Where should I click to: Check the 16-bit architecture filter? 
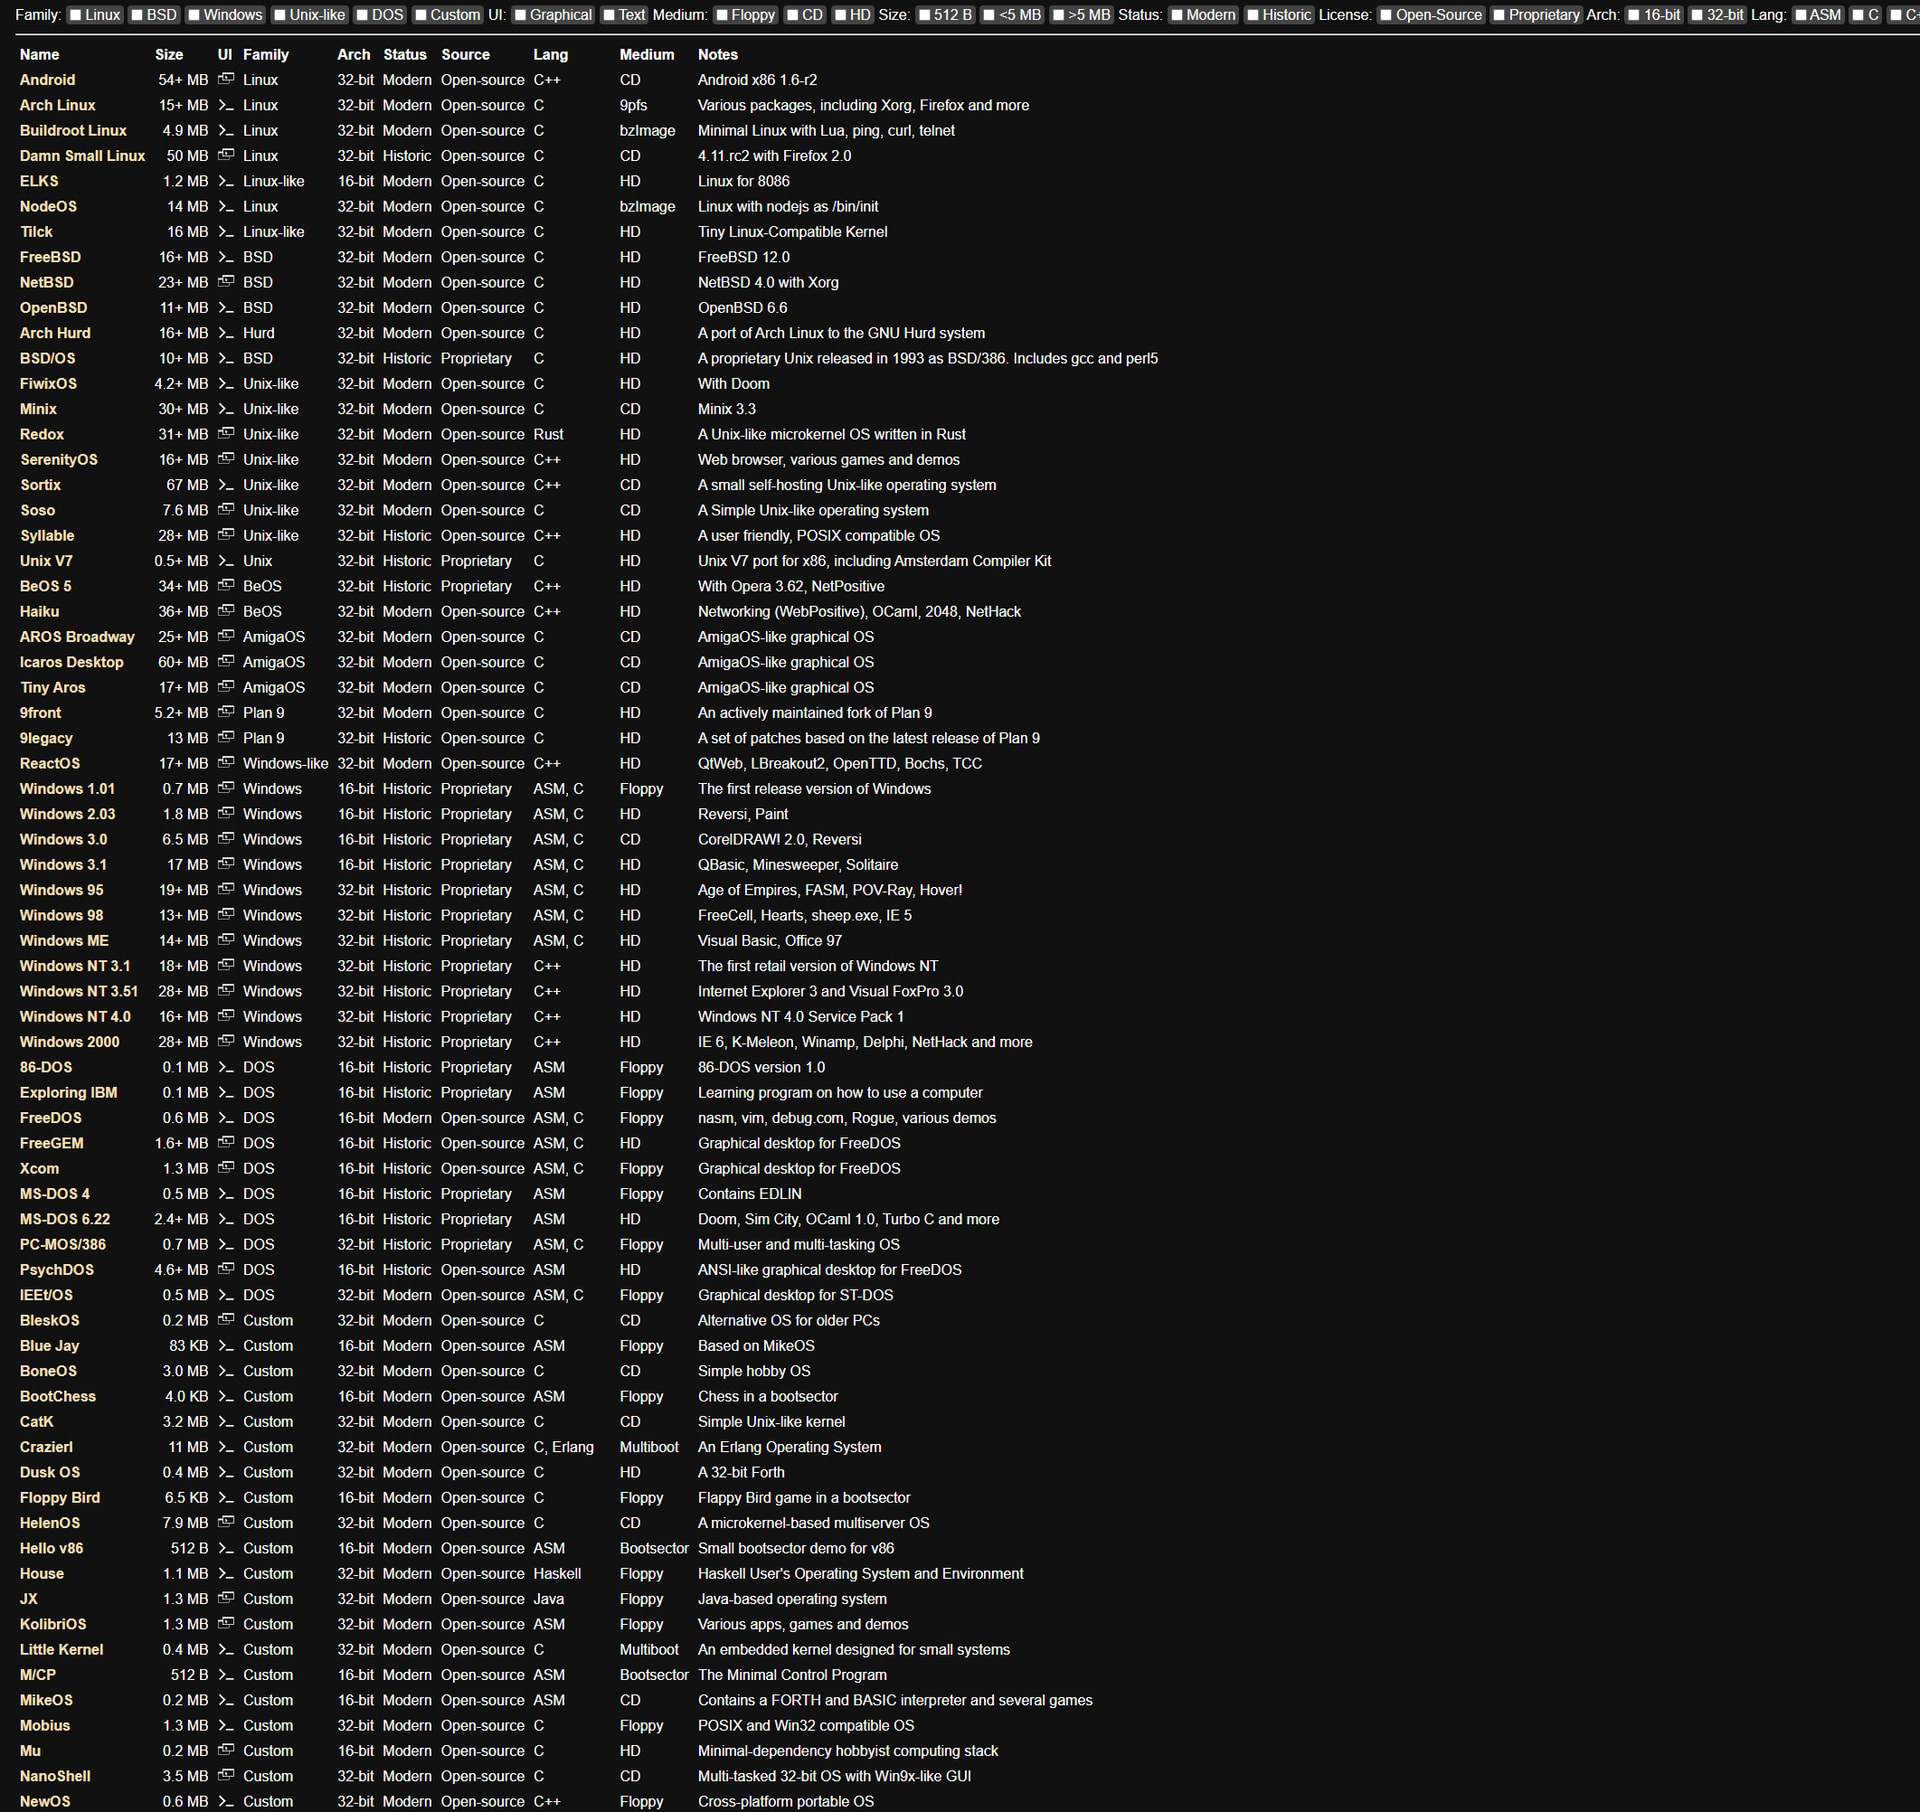(x=1634, y=15)
